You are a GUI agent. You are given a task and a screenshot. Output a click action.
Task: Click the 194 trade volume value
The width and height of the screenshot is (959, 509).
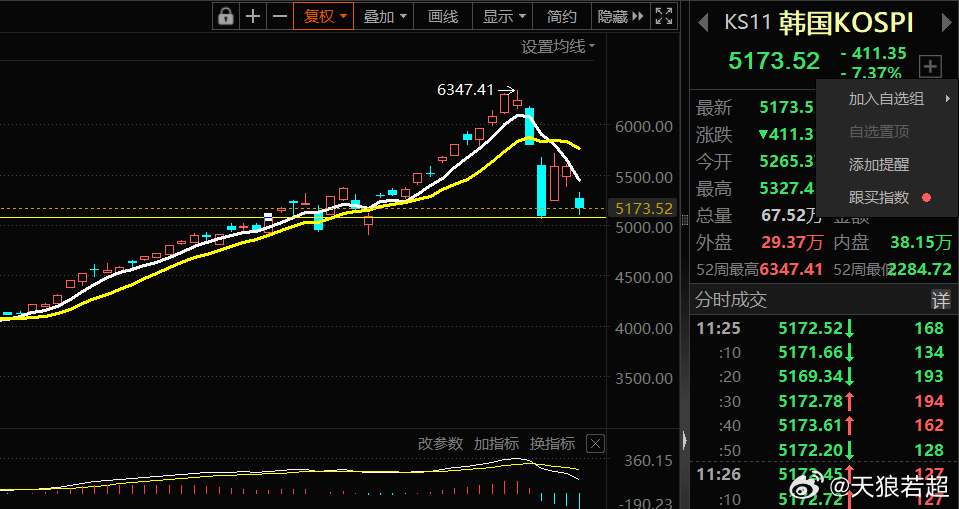[929, 401]
